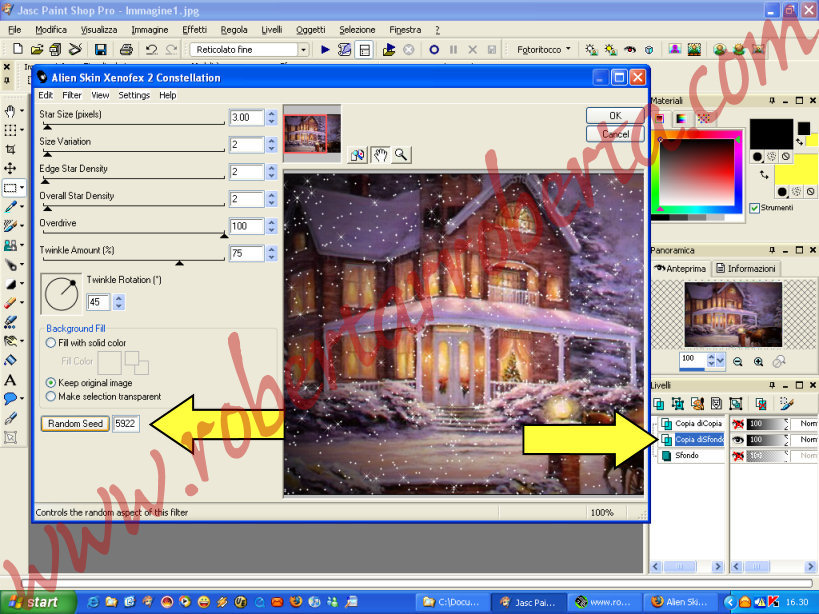This screenshot has height=614, width=819.
Task: Click the Open folder icon in toolbar
Action: 37,49
